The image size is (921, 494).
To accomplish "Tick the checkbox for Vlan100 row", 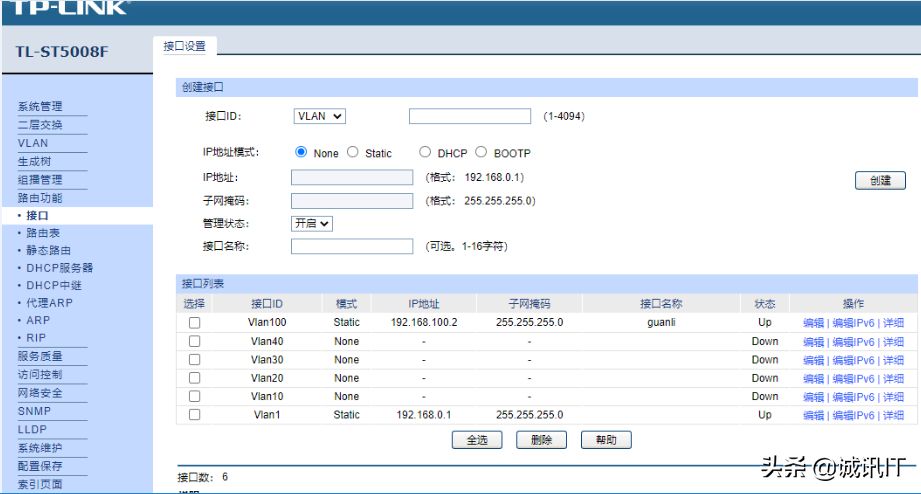I will click(x=194, y=323).
